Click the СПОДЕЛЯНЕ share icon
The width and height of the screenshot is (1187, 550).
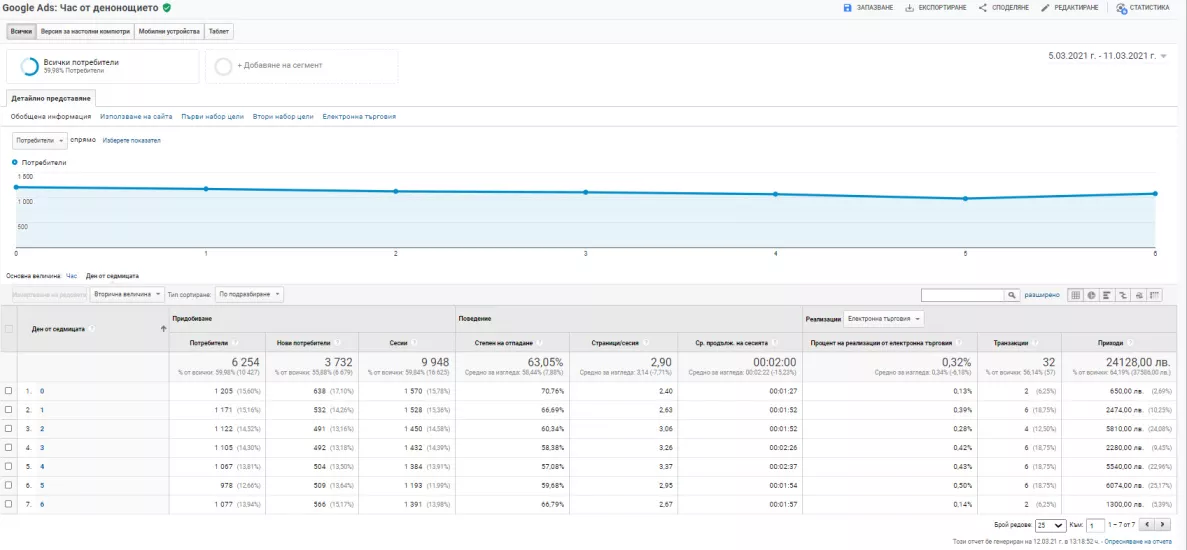pyautogui.click(x=982, y=8)
